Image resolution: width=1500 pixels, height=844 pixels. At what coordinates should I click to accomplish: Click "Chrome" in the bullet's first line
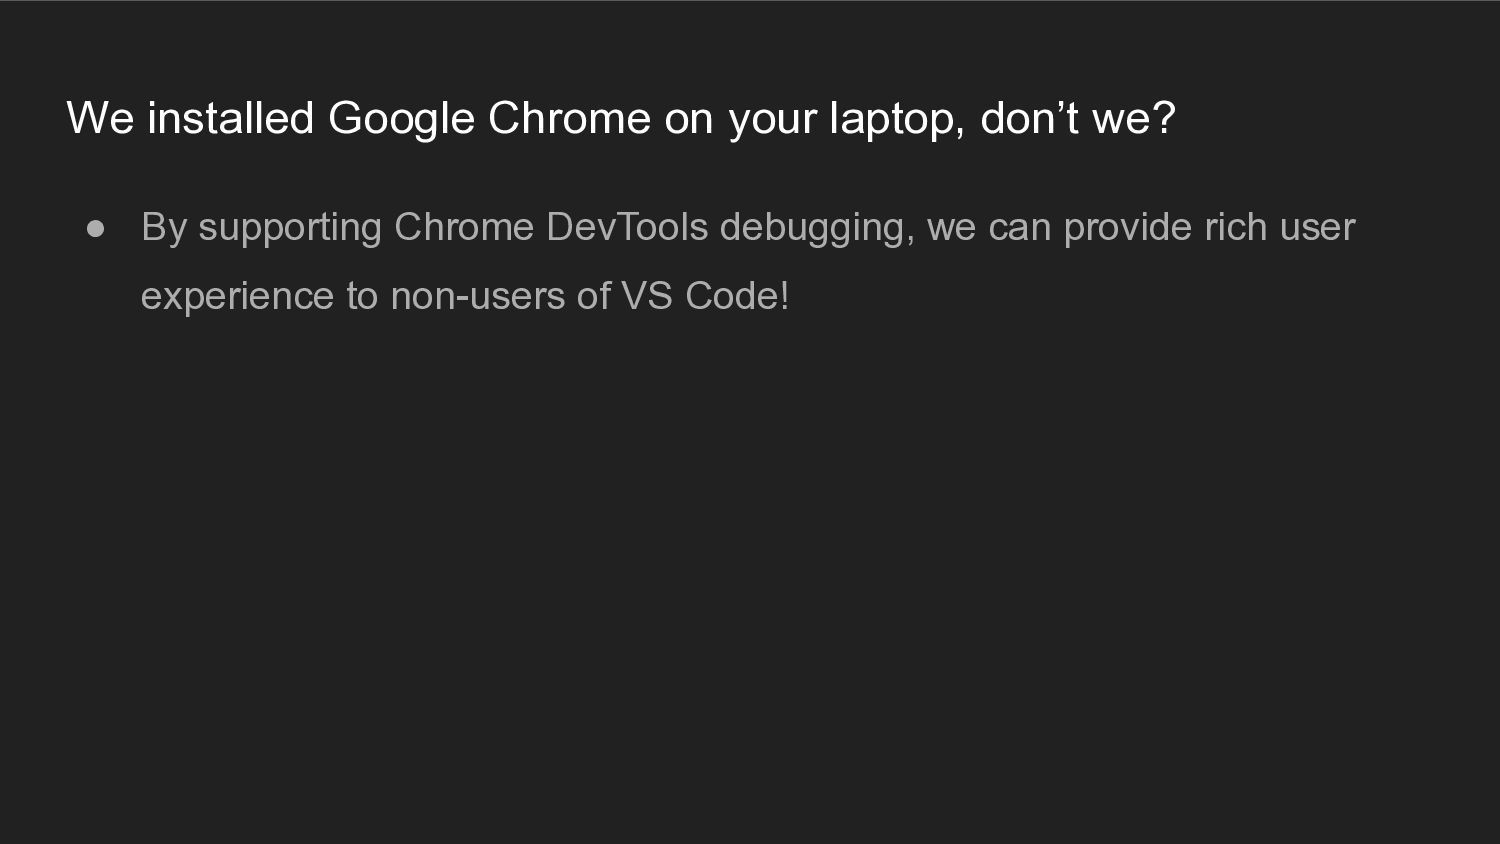tap(464, 227)
